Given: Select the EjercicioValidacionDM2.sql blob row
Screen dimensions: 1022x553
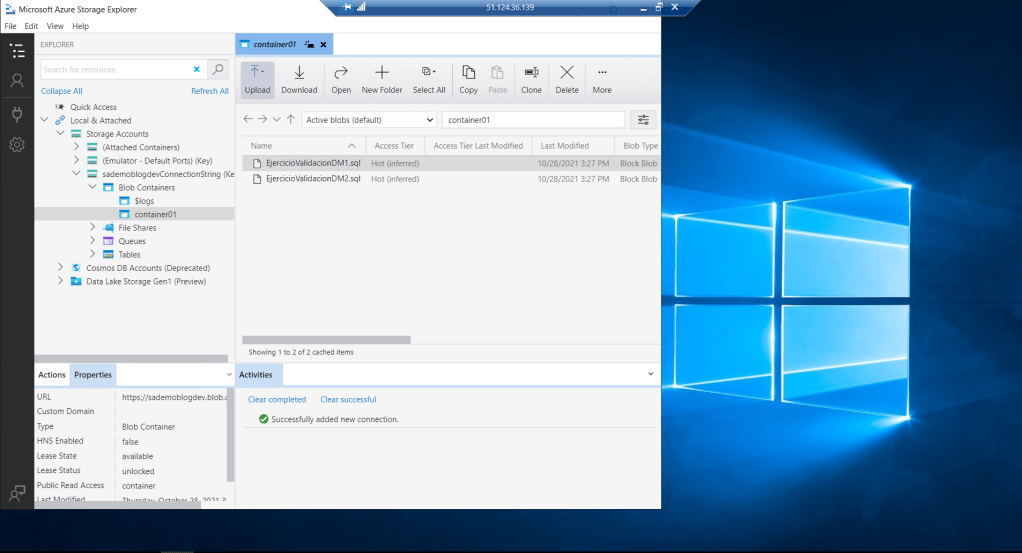Looking at the screenshot, I should tap(313, 179).
